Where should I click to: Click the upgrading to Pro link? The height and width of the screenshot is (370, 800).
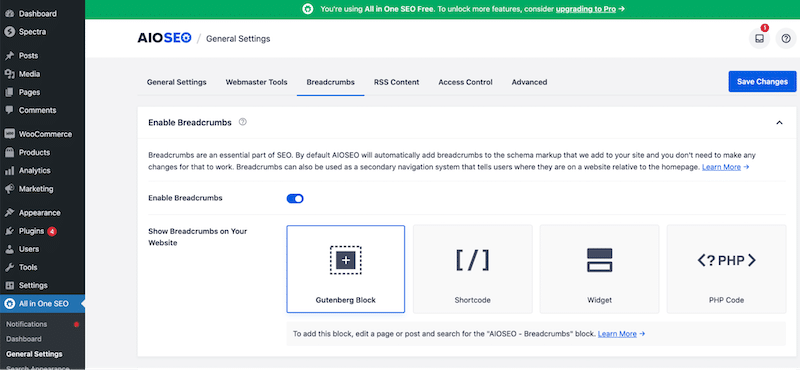(x=586, y=9)
